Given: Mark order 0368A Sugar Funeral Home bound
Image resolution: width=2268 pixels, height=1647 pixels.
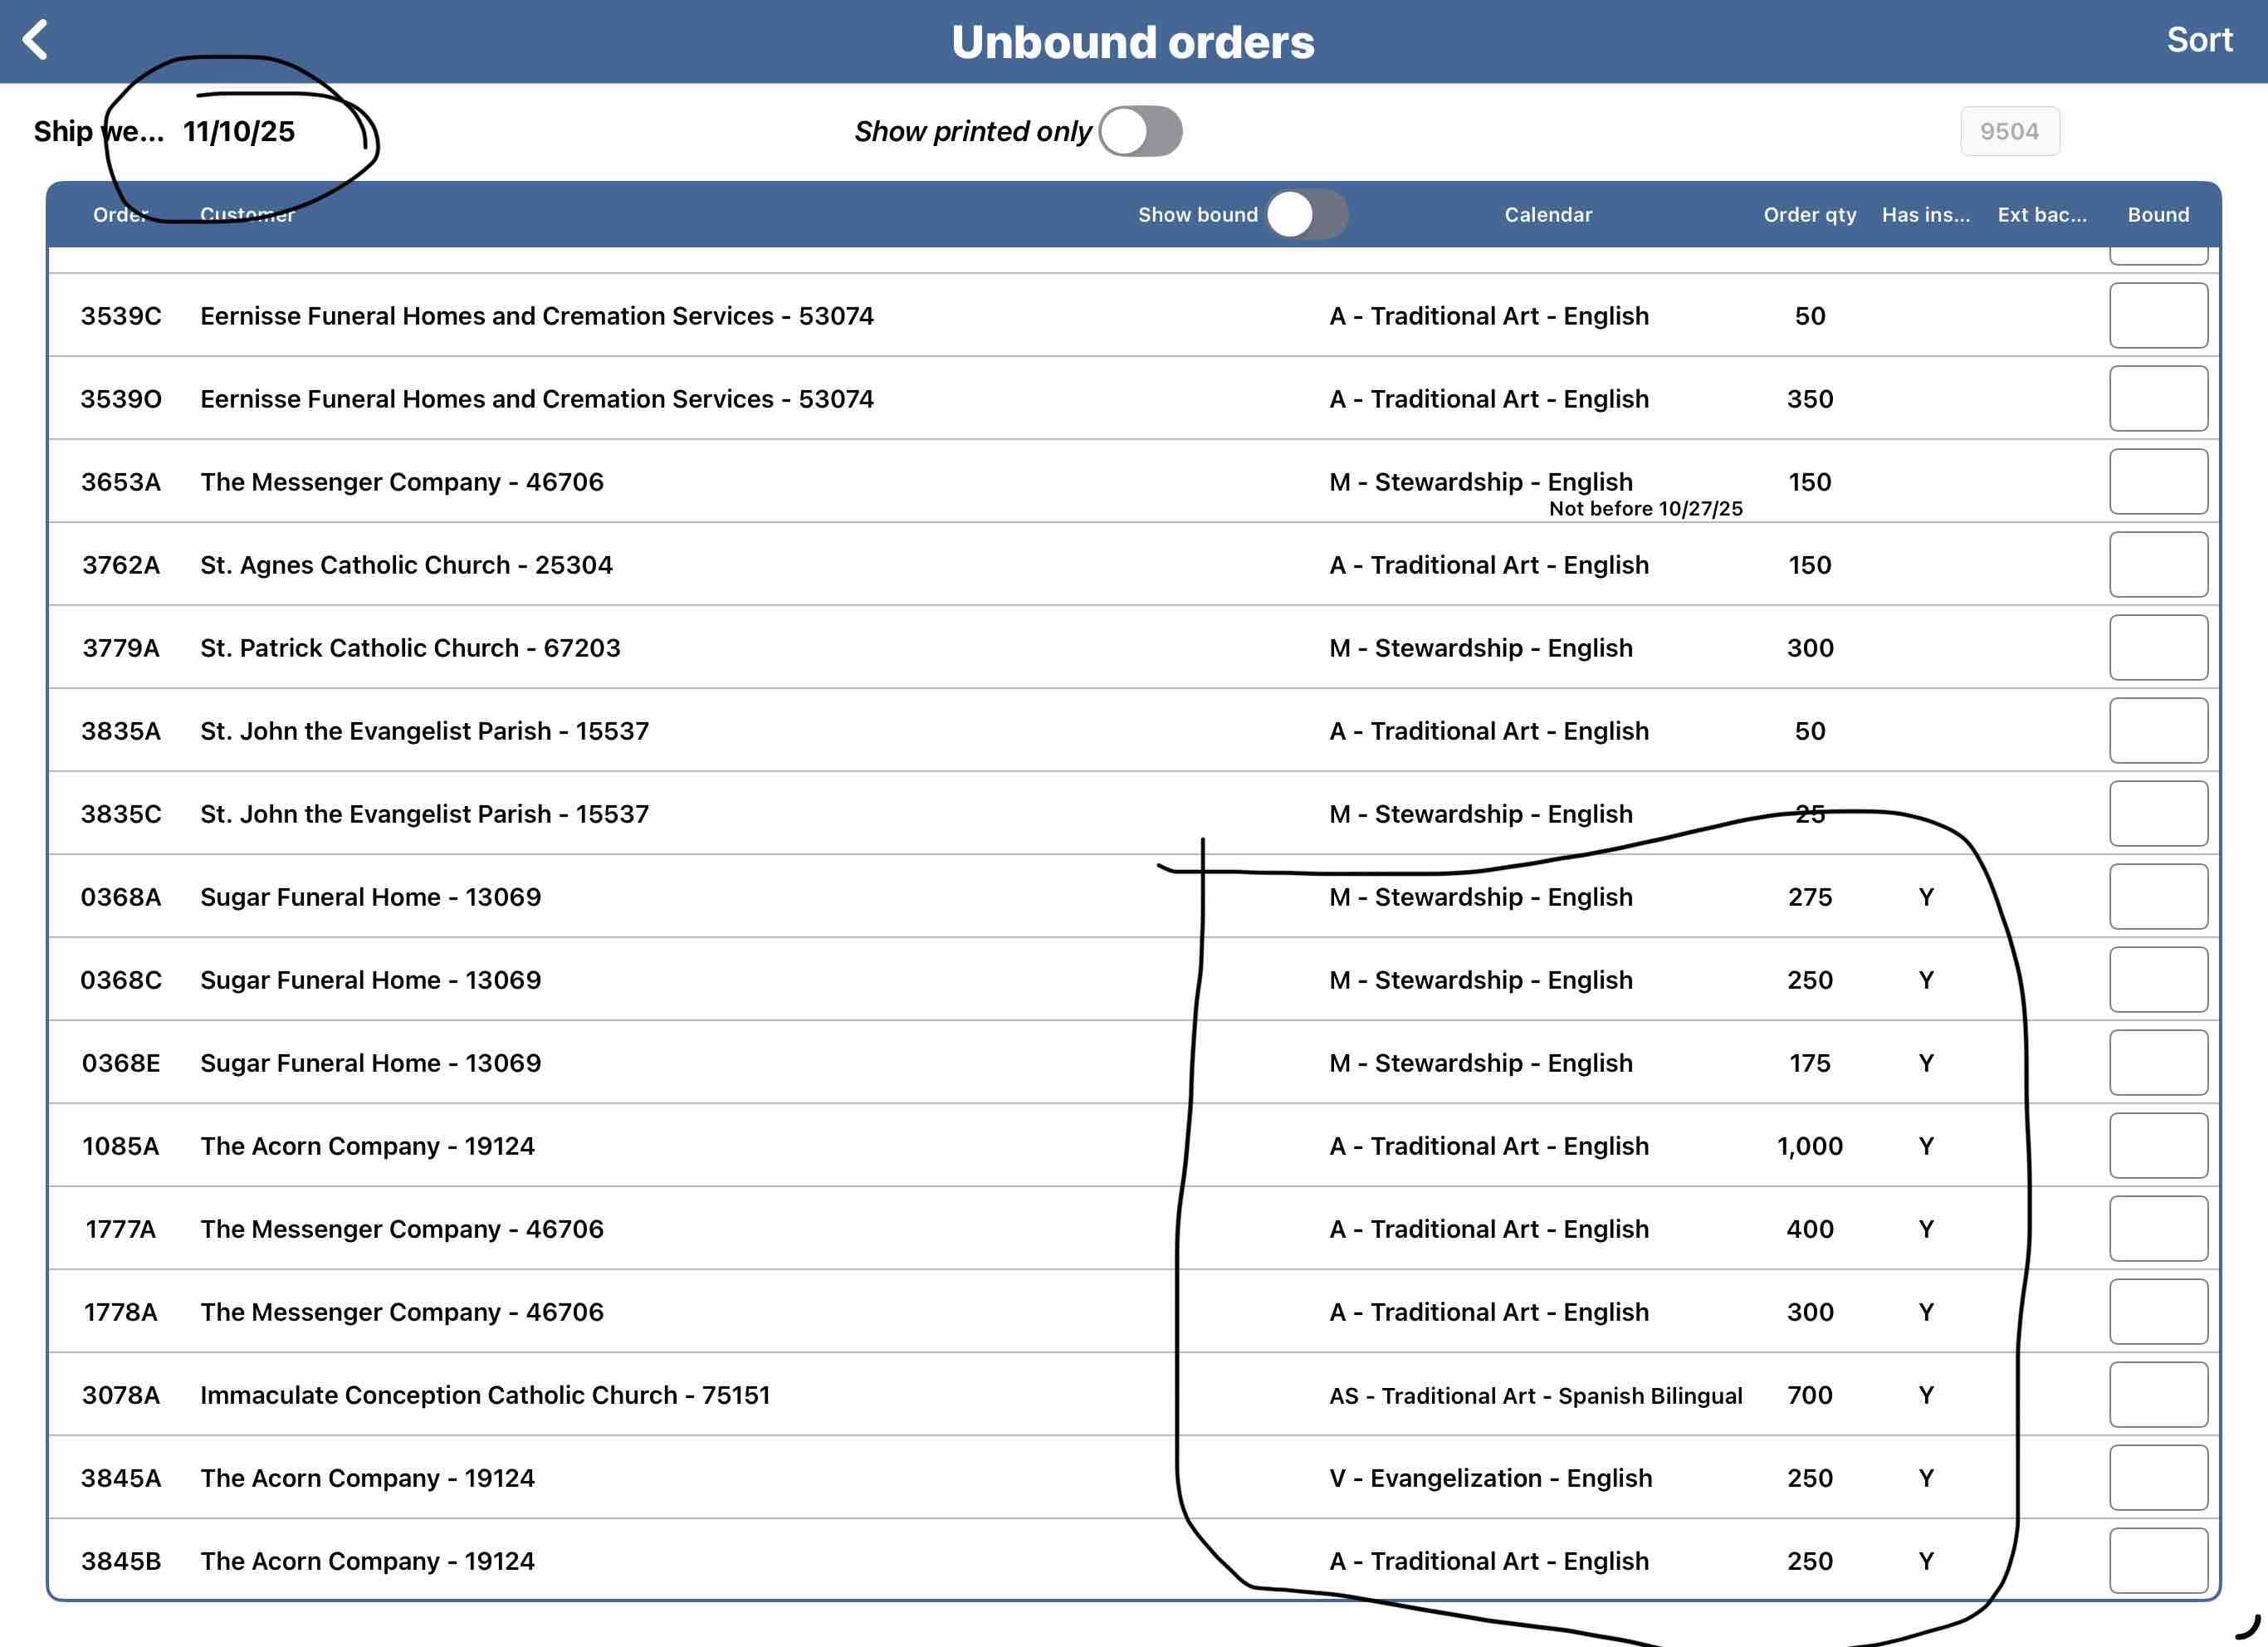Looking at the screenshot, I should (2158, 897).
